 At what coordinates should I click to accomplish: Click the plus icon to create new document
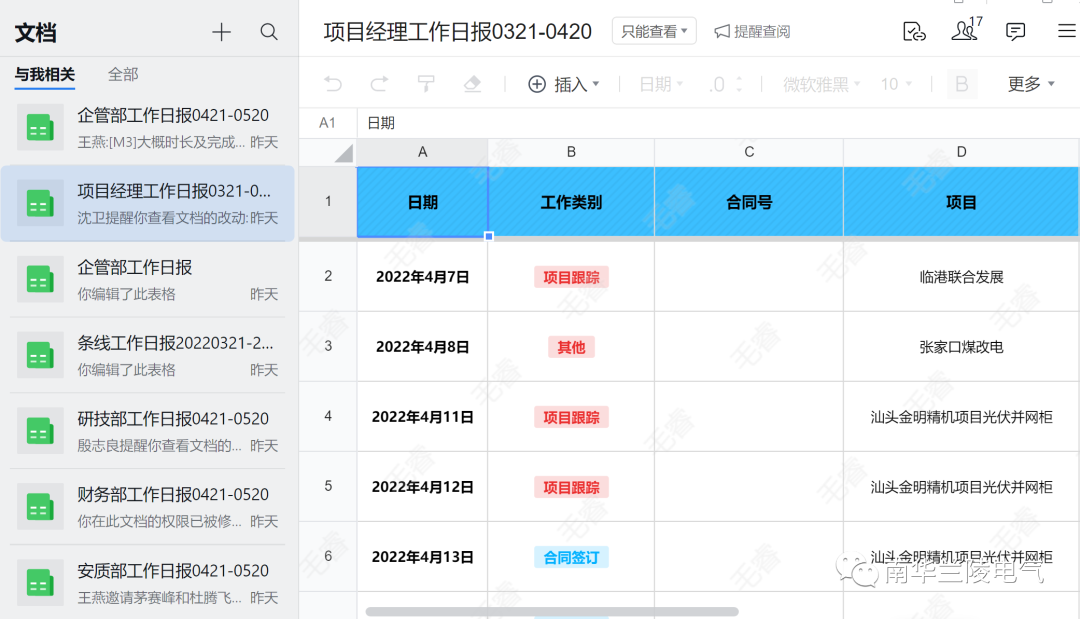click(221, 33)
